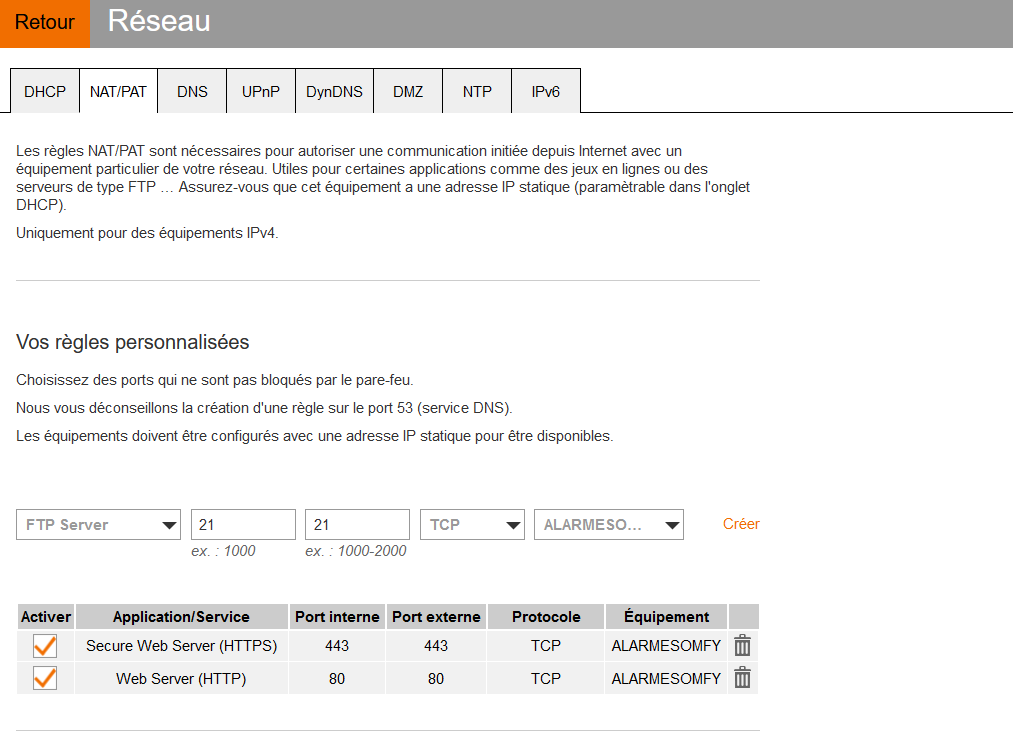Open the DNS tab

(x=192, y=91)
